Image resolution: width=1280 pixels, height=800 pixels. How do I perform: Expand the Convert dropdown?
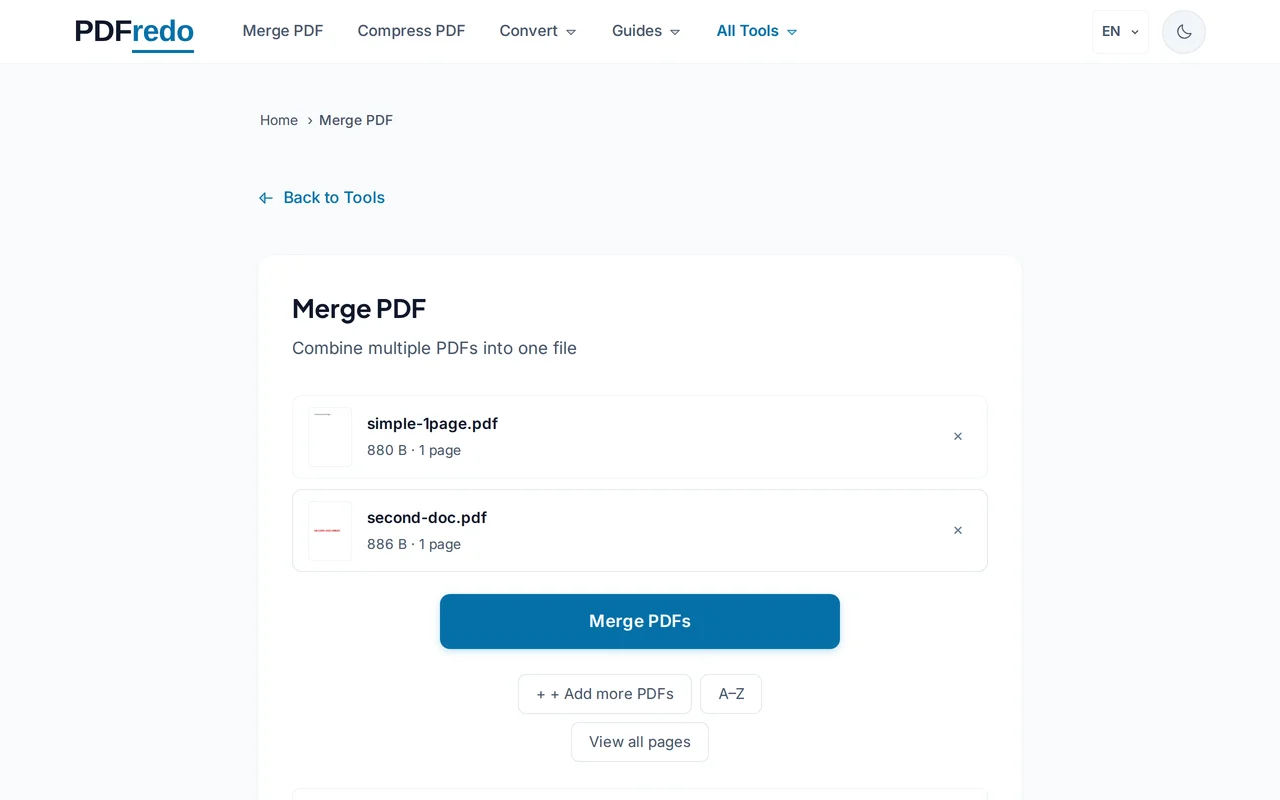537,31
